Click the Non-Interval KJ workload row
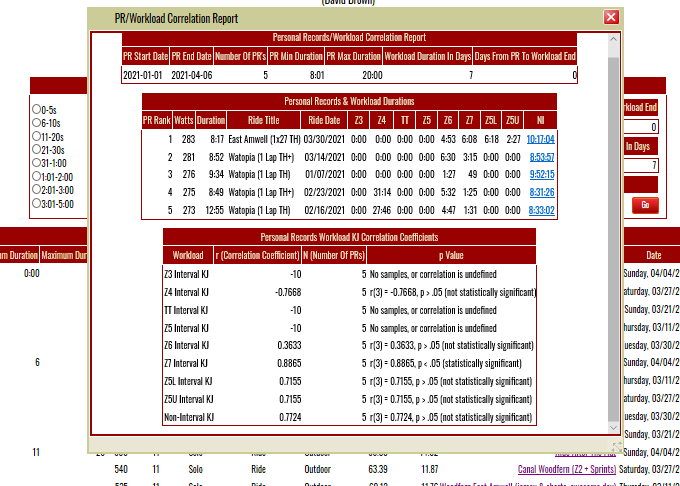 (x=350, y=417)
